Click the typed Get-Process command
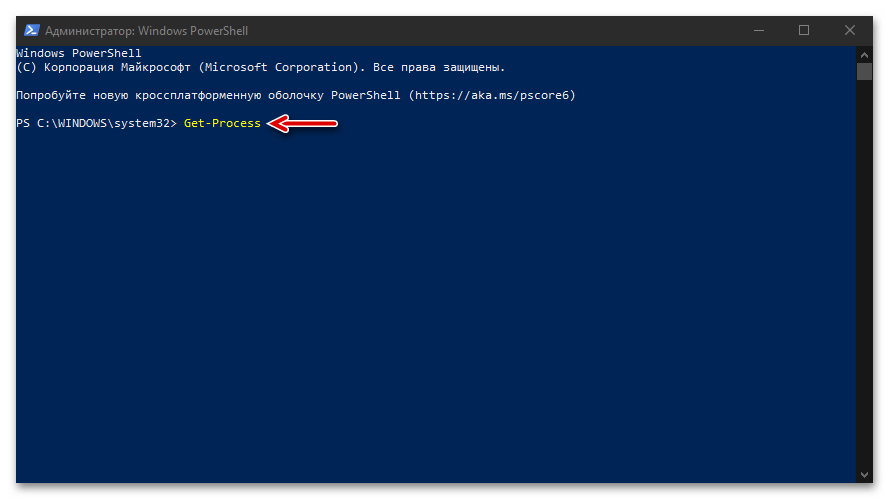The image size is (889, 499). click(222, 123)
